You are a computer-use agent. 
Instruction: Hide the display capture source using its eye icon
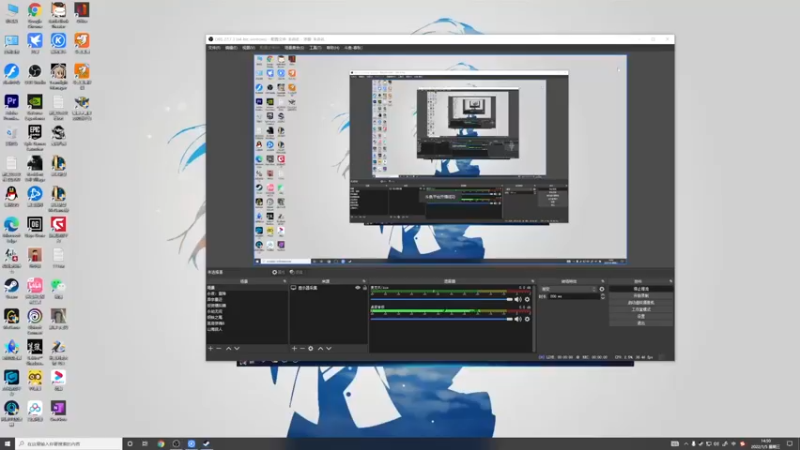point(358,288)
